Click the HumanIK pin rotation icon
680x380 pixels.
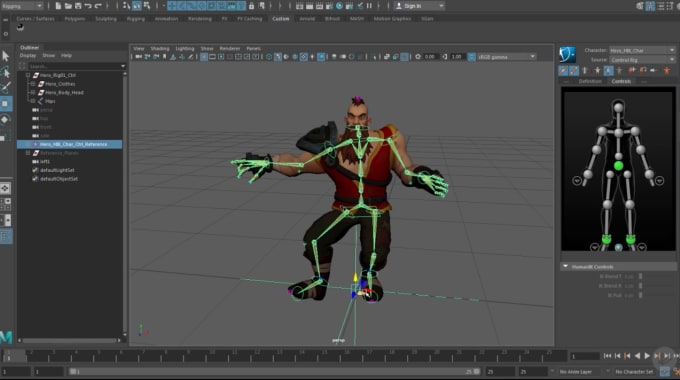[x=643, y=70]
